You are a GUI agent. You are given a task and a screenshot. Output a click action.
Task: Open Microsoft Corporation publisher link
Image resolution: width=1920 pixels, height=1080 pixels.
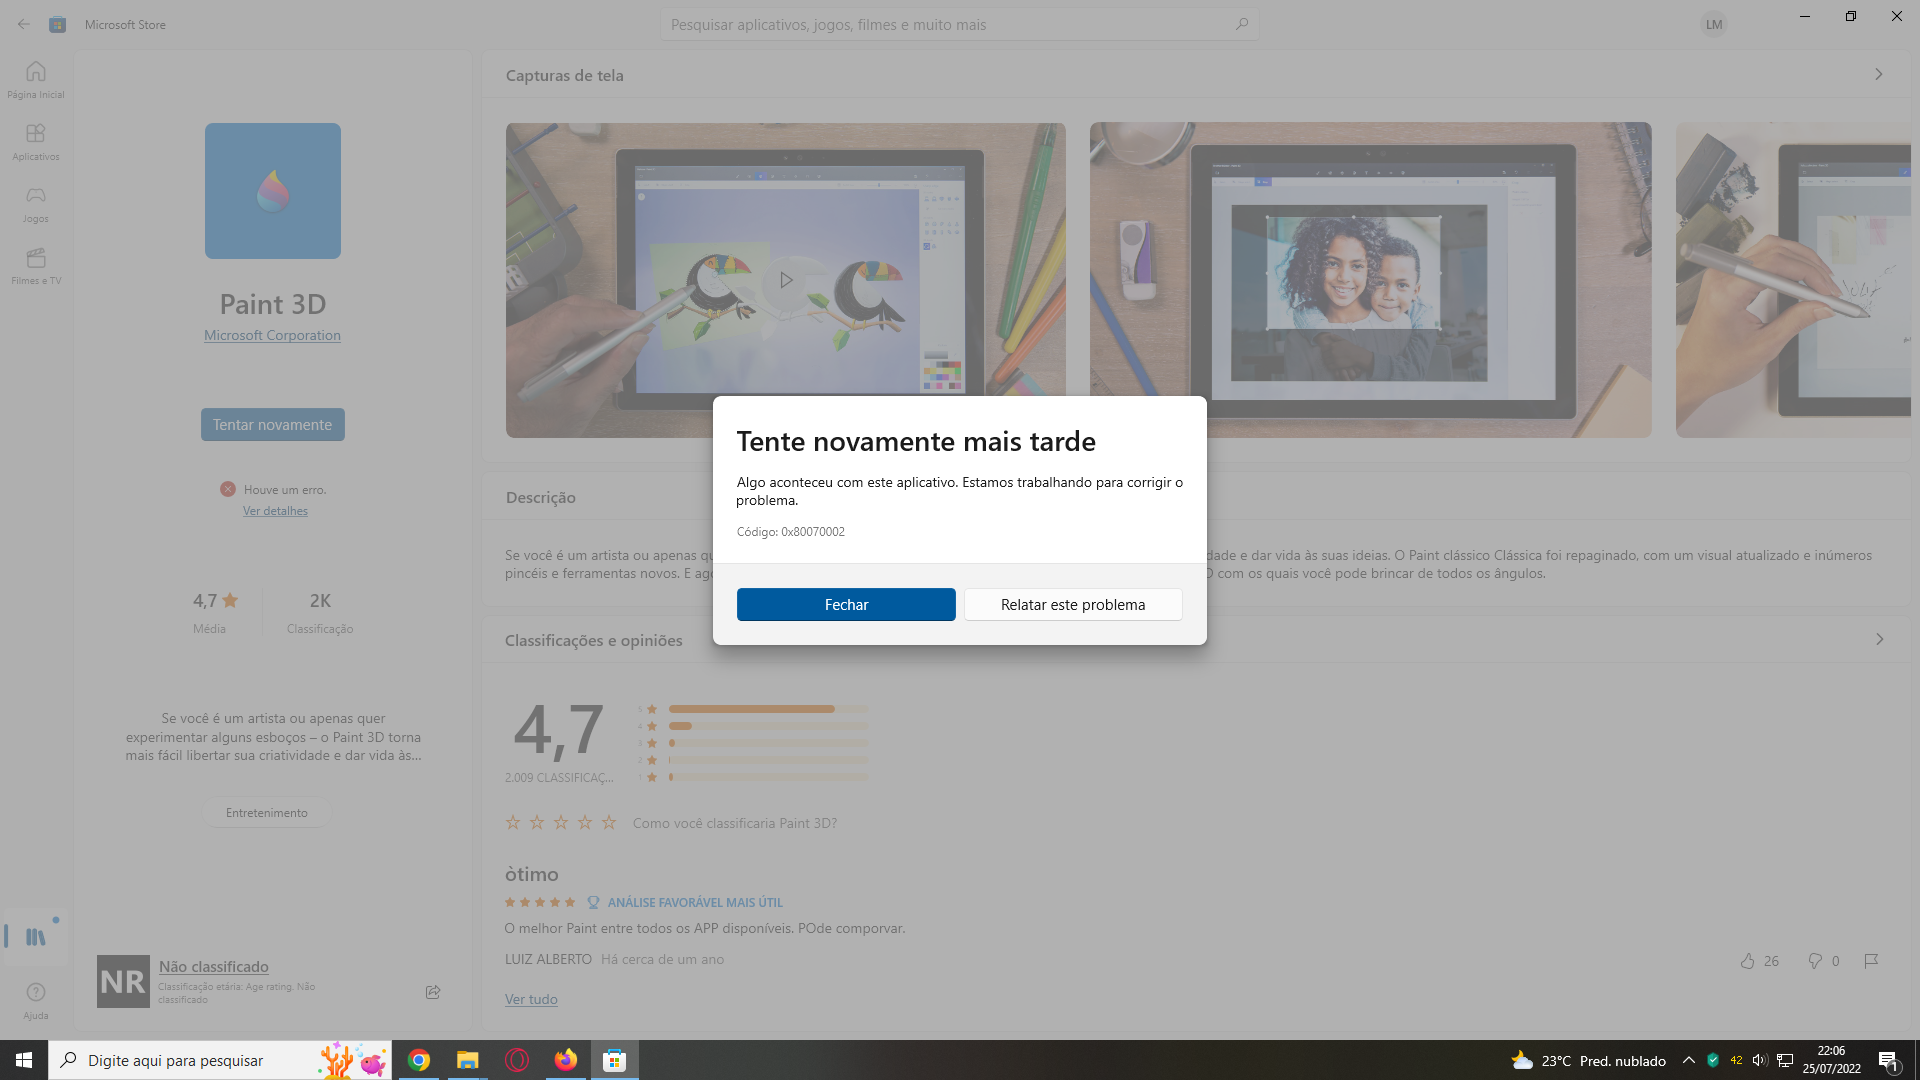click(272, 335)
